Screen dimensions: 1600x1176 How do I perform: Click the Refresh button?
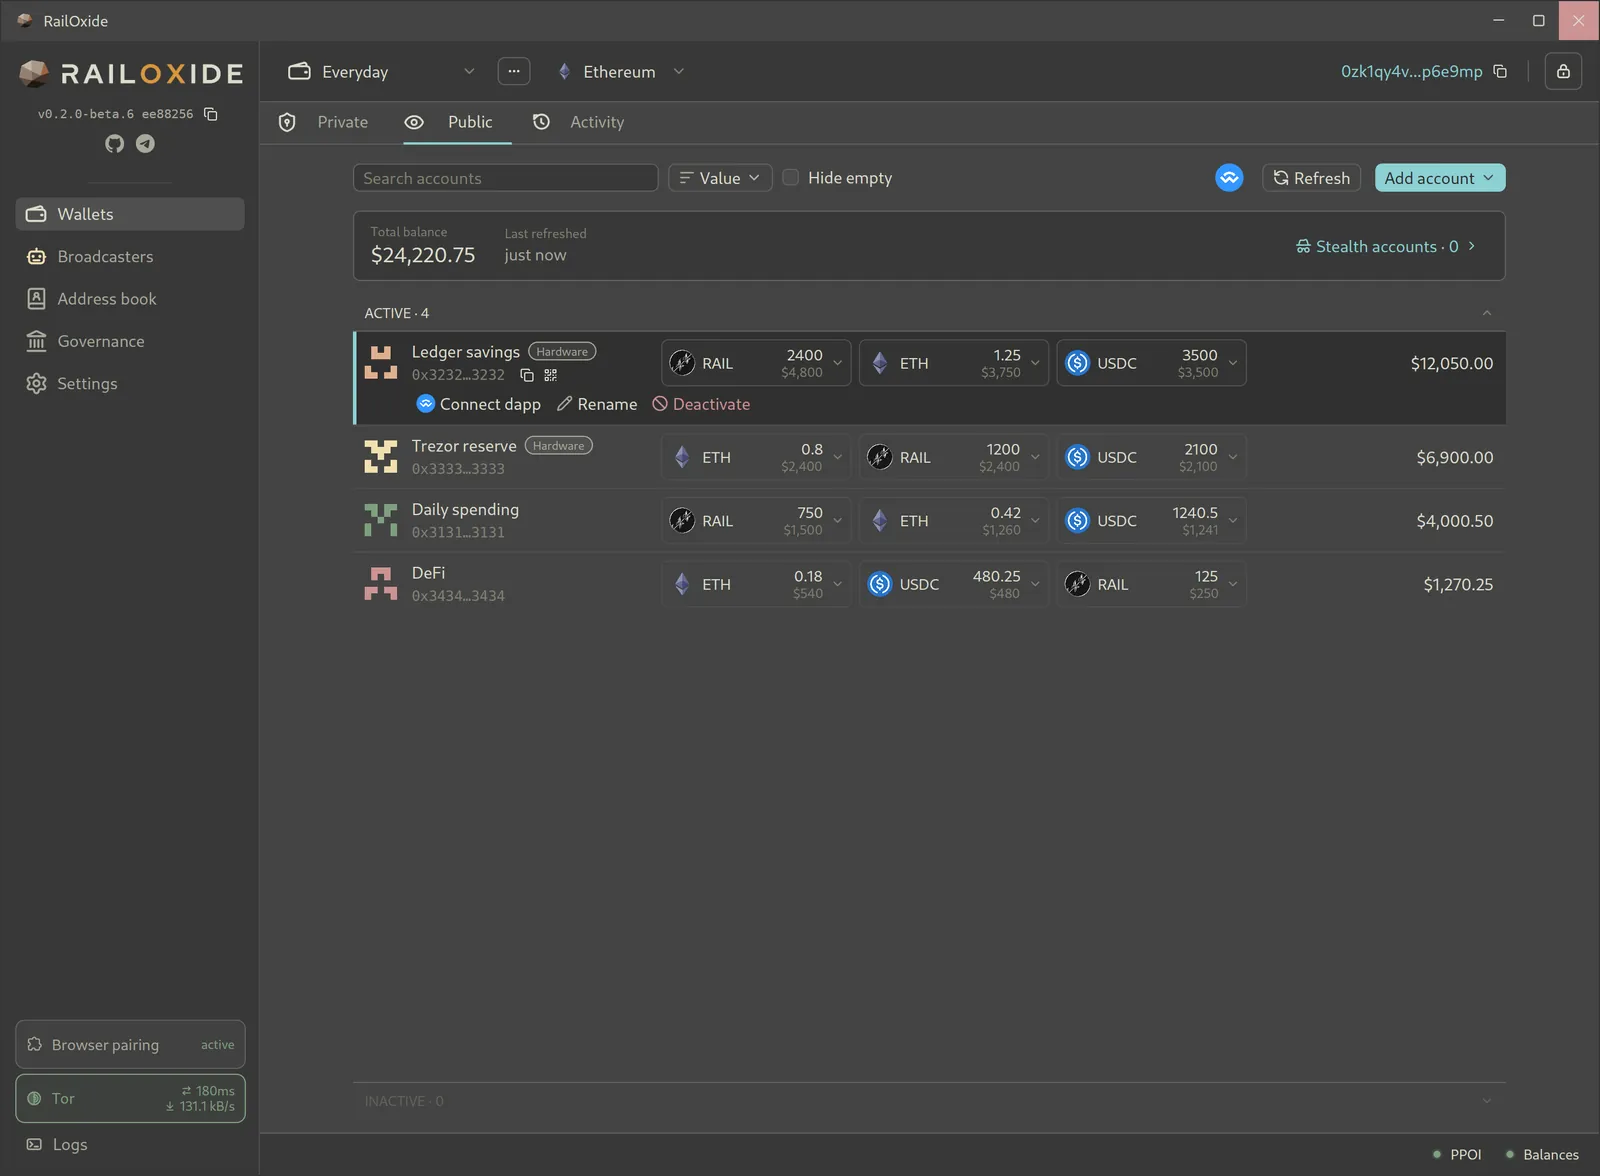[1311, 178]
